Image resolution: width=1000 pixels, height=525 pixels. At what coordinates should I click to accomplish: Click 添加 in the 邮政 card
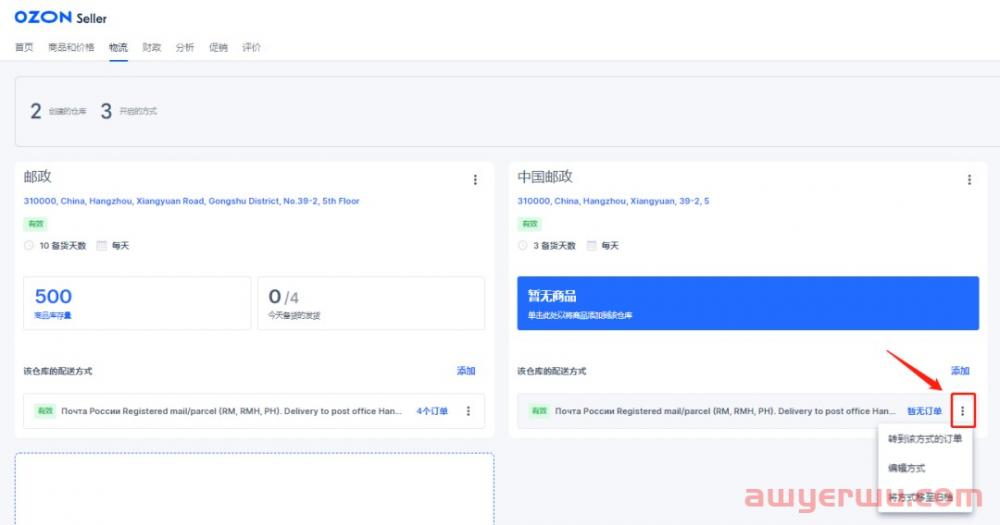point(466,371)
